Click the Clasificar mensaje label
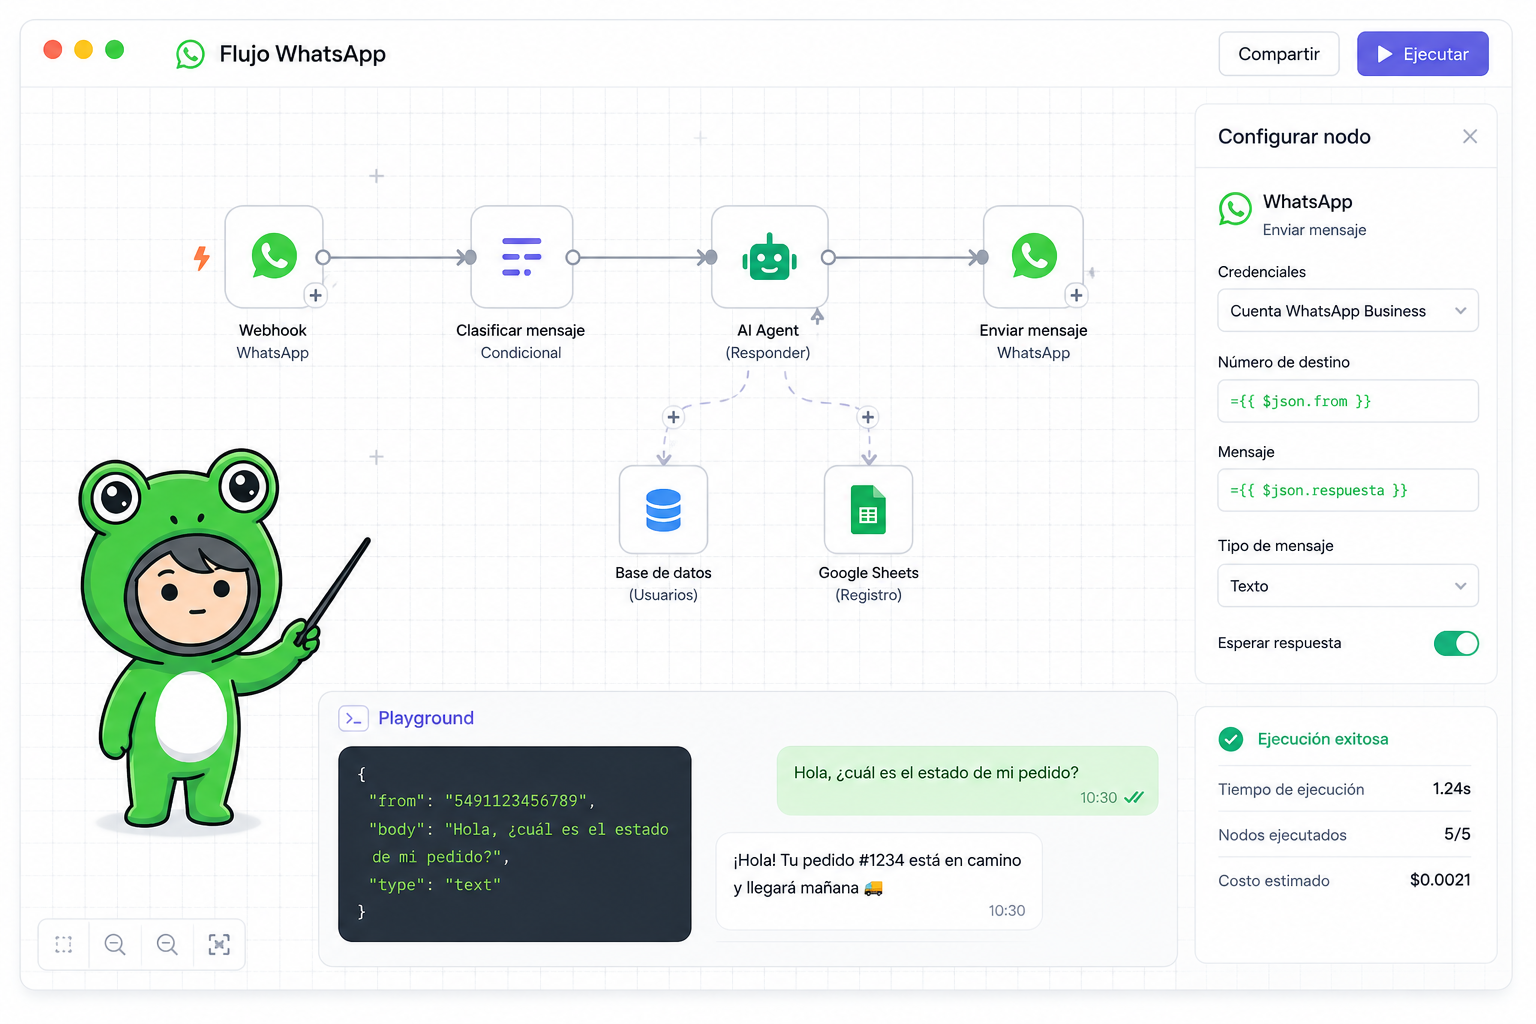The image size is (1536, 1024). click(x=521, y=330)
